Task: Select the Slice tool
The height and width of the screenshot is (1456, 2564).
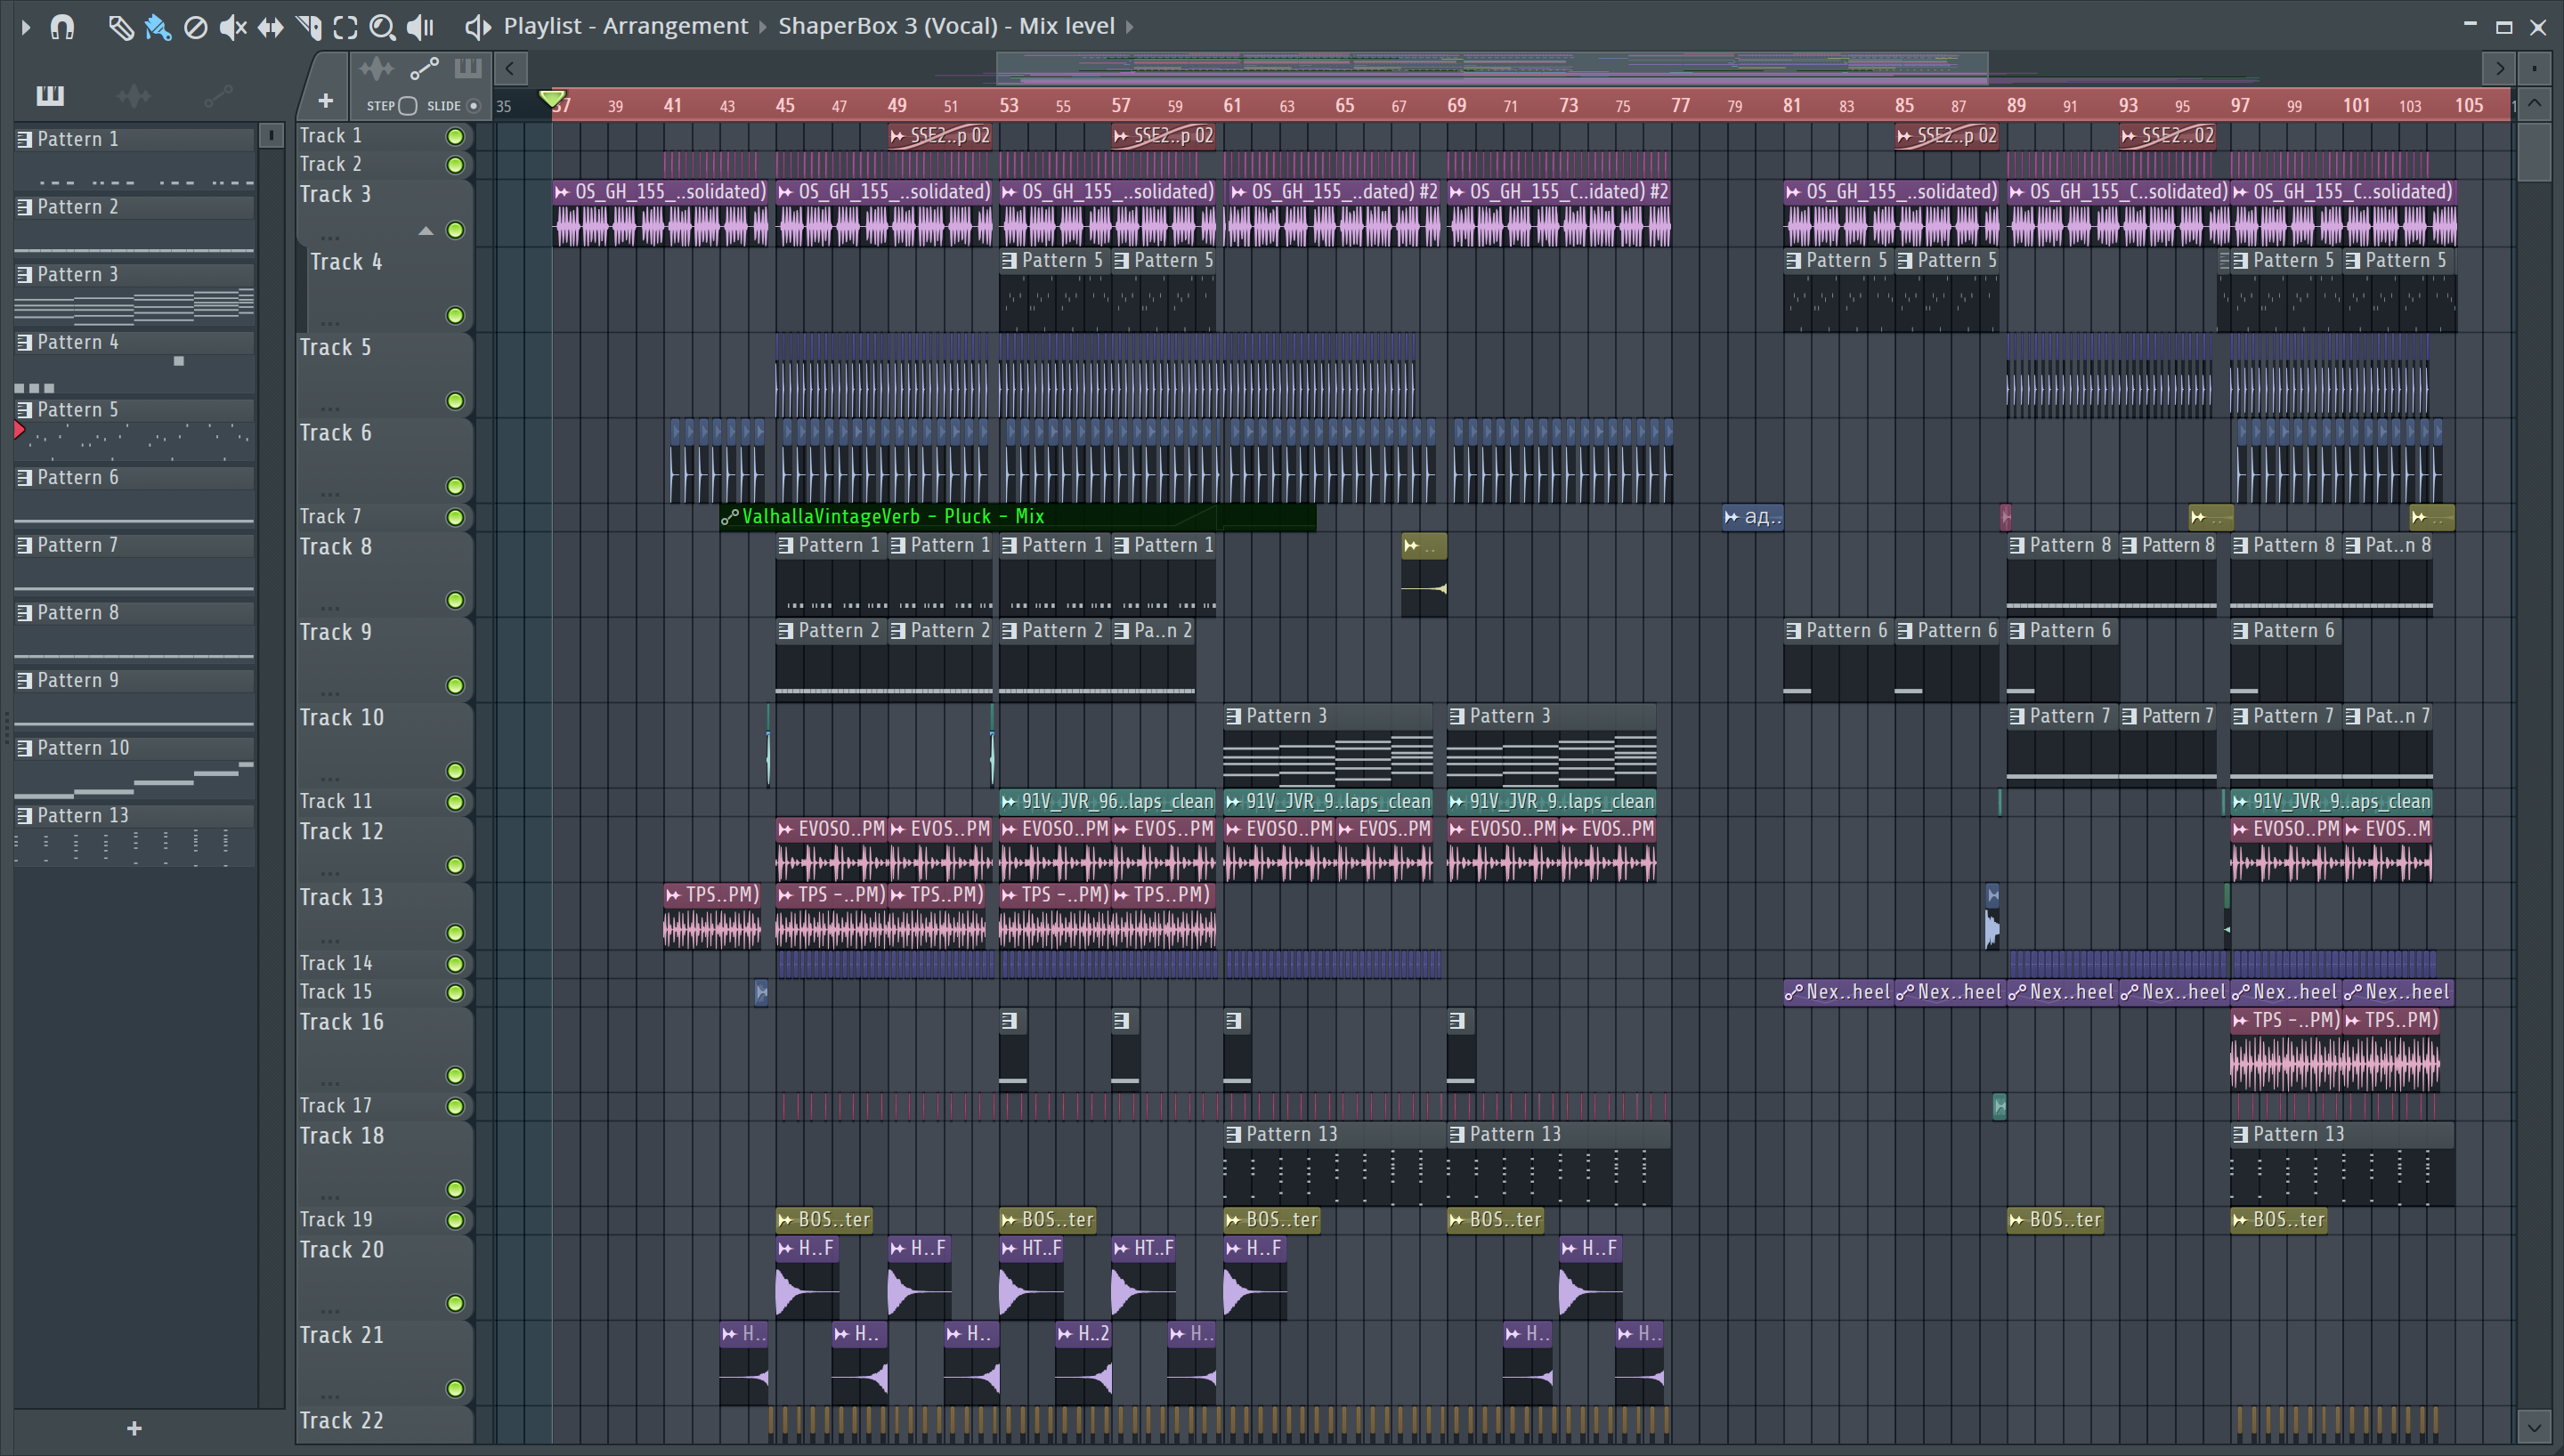Action: [308, 27]
